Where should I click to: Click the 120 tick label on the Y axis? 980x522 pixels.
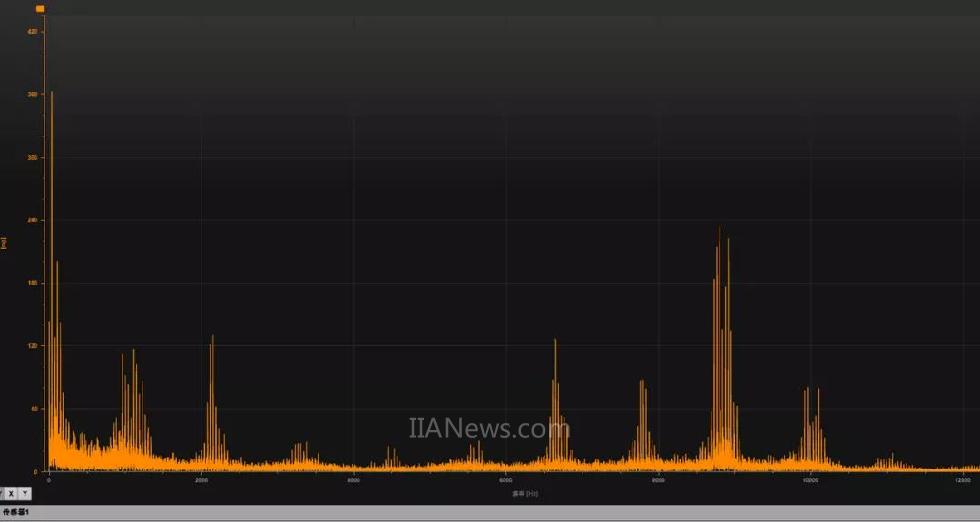pos(32,346)
